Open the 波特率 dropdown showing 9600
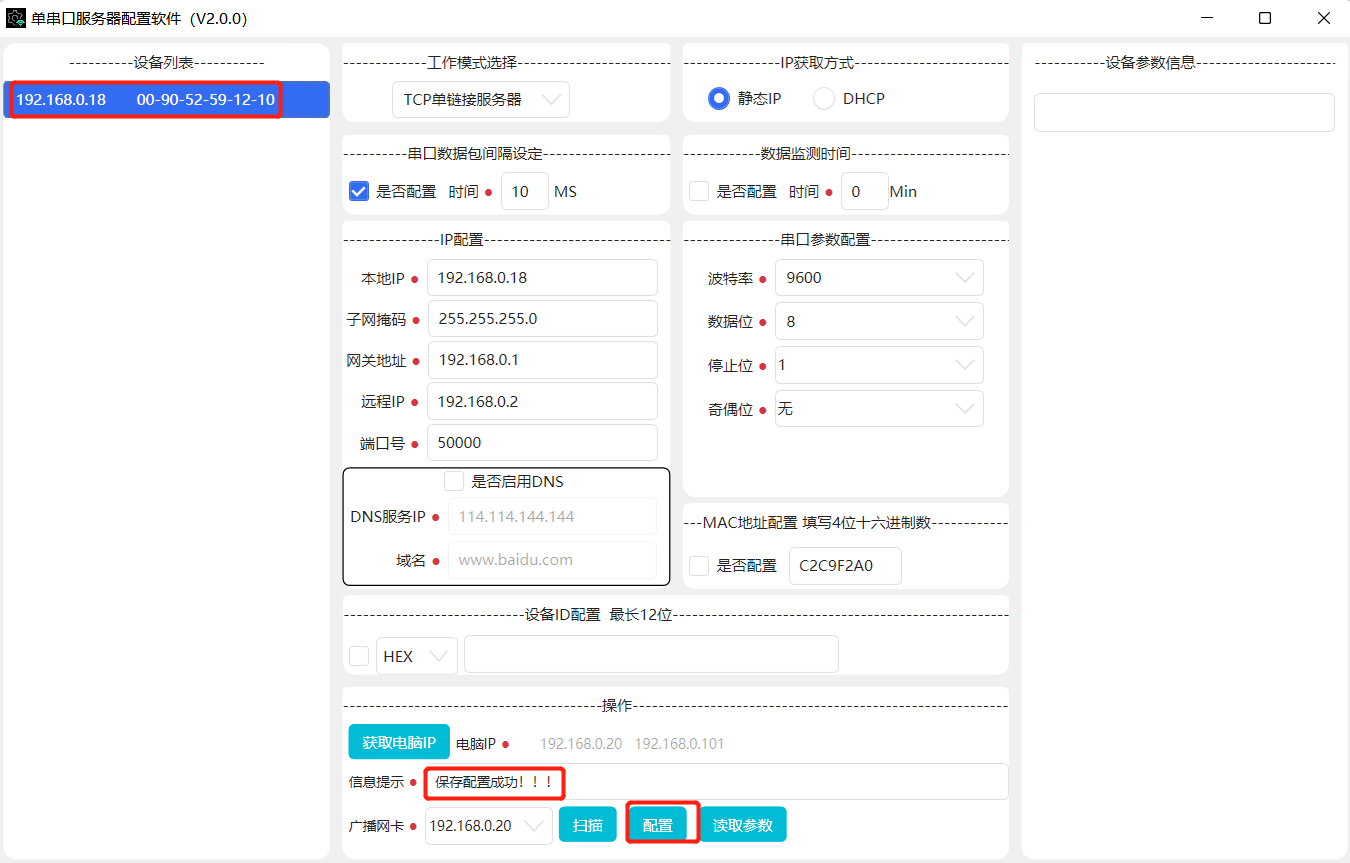1350x863 pixels. [x=879, y=278]
